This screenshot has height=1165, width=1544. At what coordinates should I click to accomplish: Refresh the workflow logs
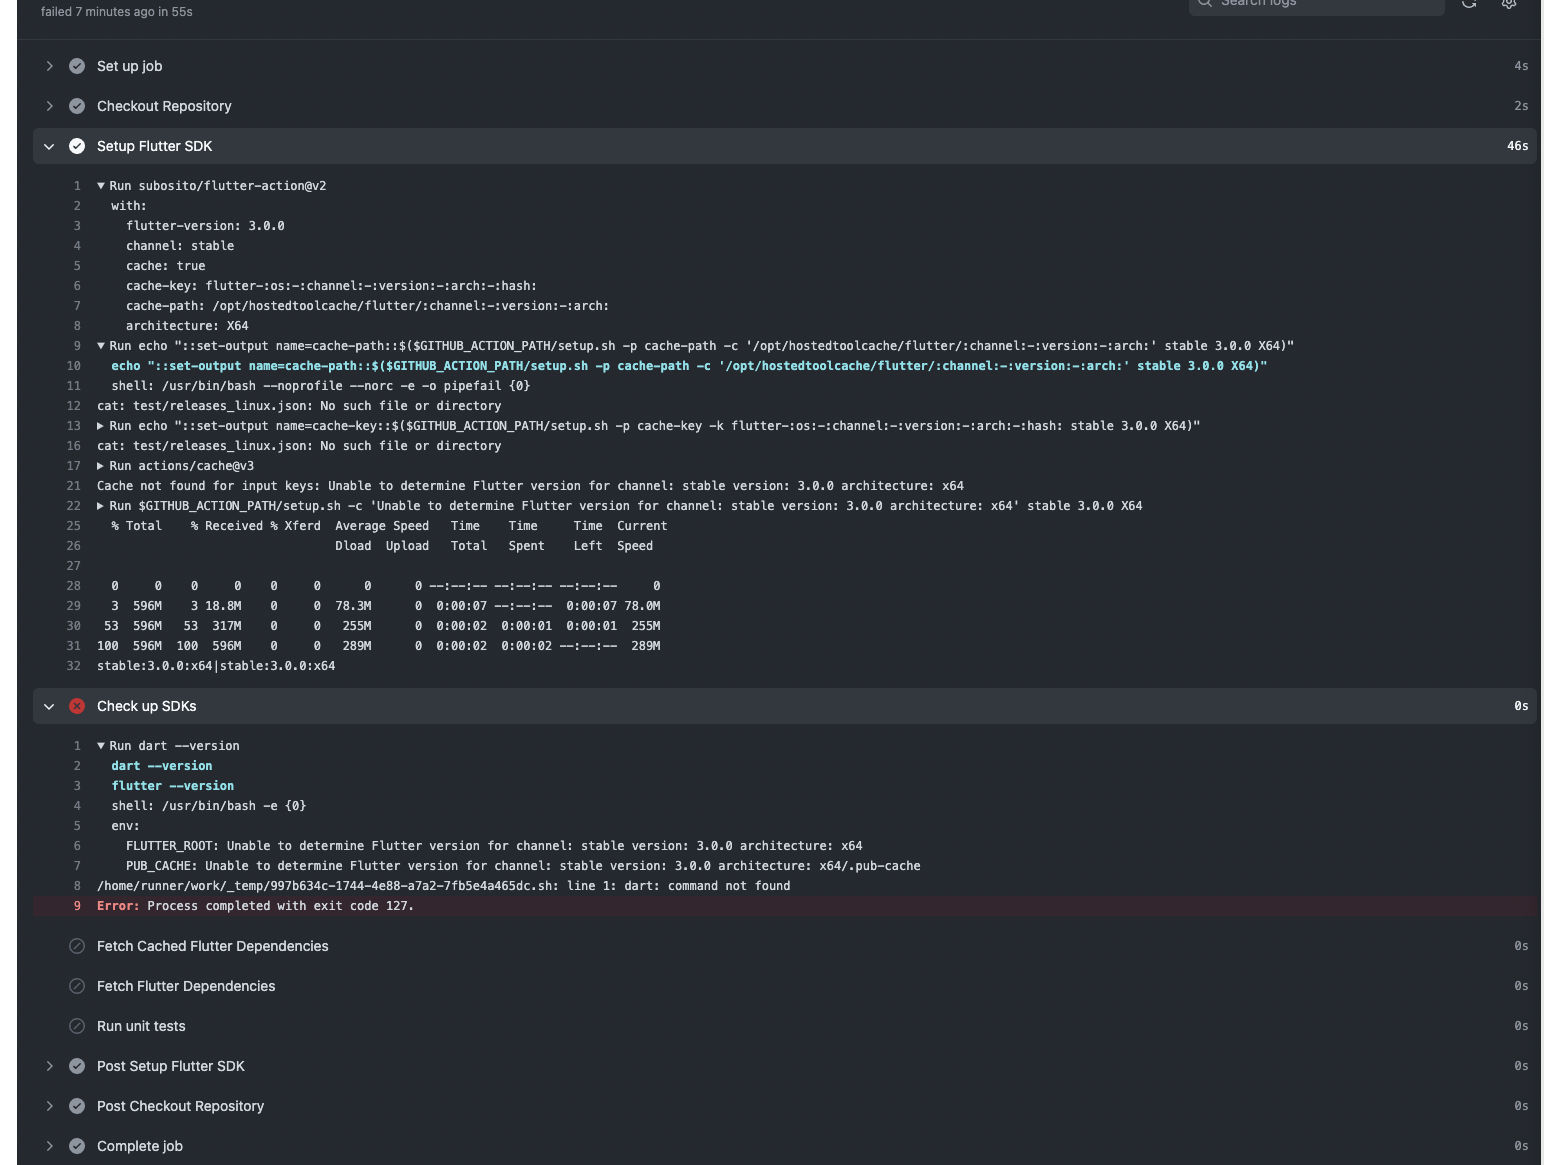point(1469,4)
